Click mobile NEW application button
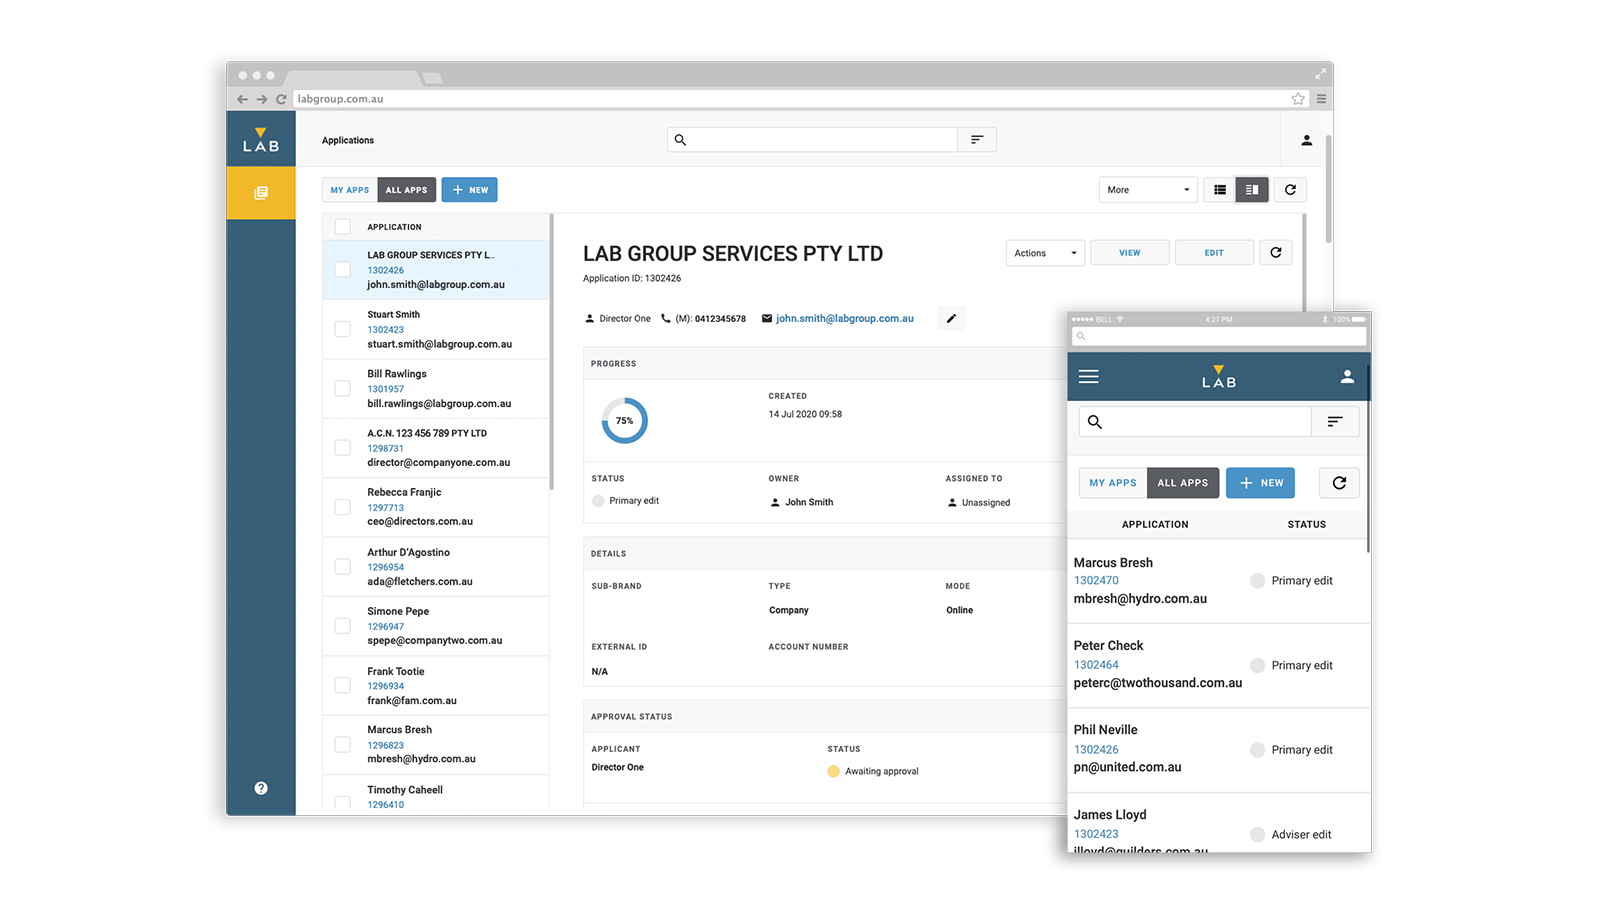Image resolution: width=1600 pixels, height=900 pixels. click(x=1261, y=483)
